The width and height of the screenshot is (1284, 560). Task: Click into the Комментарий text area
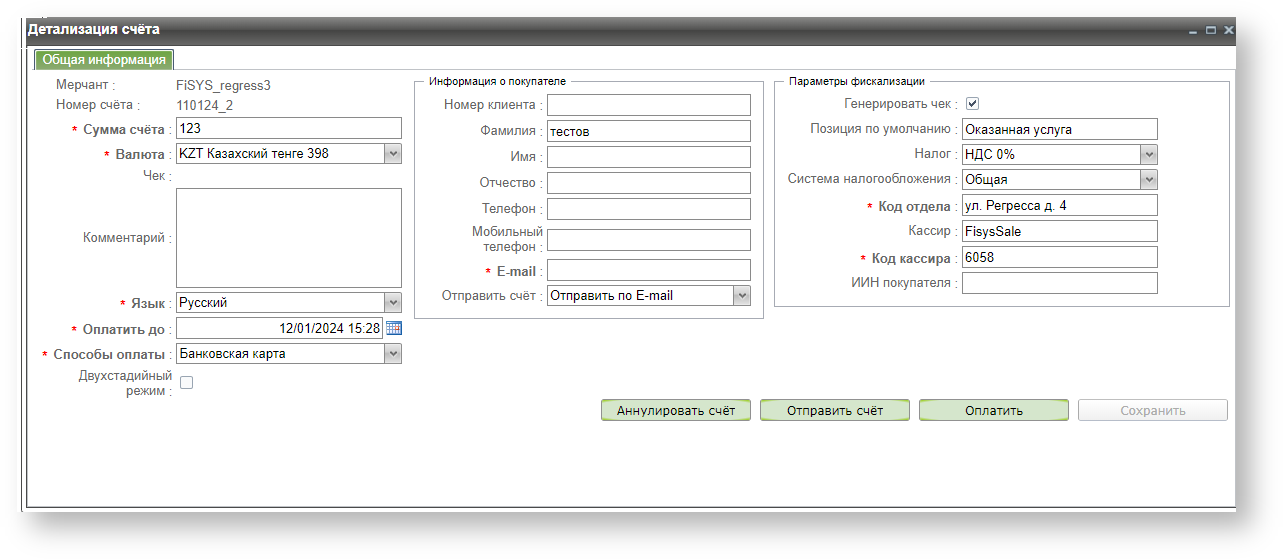288,238
